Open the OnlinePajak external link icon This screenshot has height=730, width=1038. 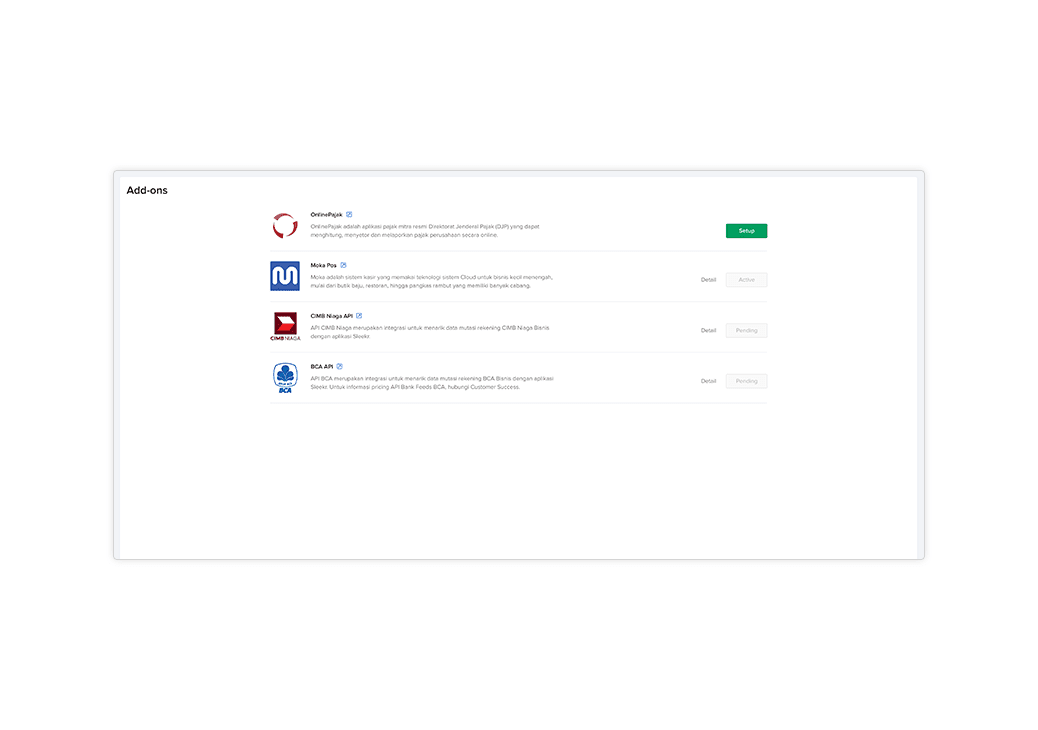pos(349,214)
